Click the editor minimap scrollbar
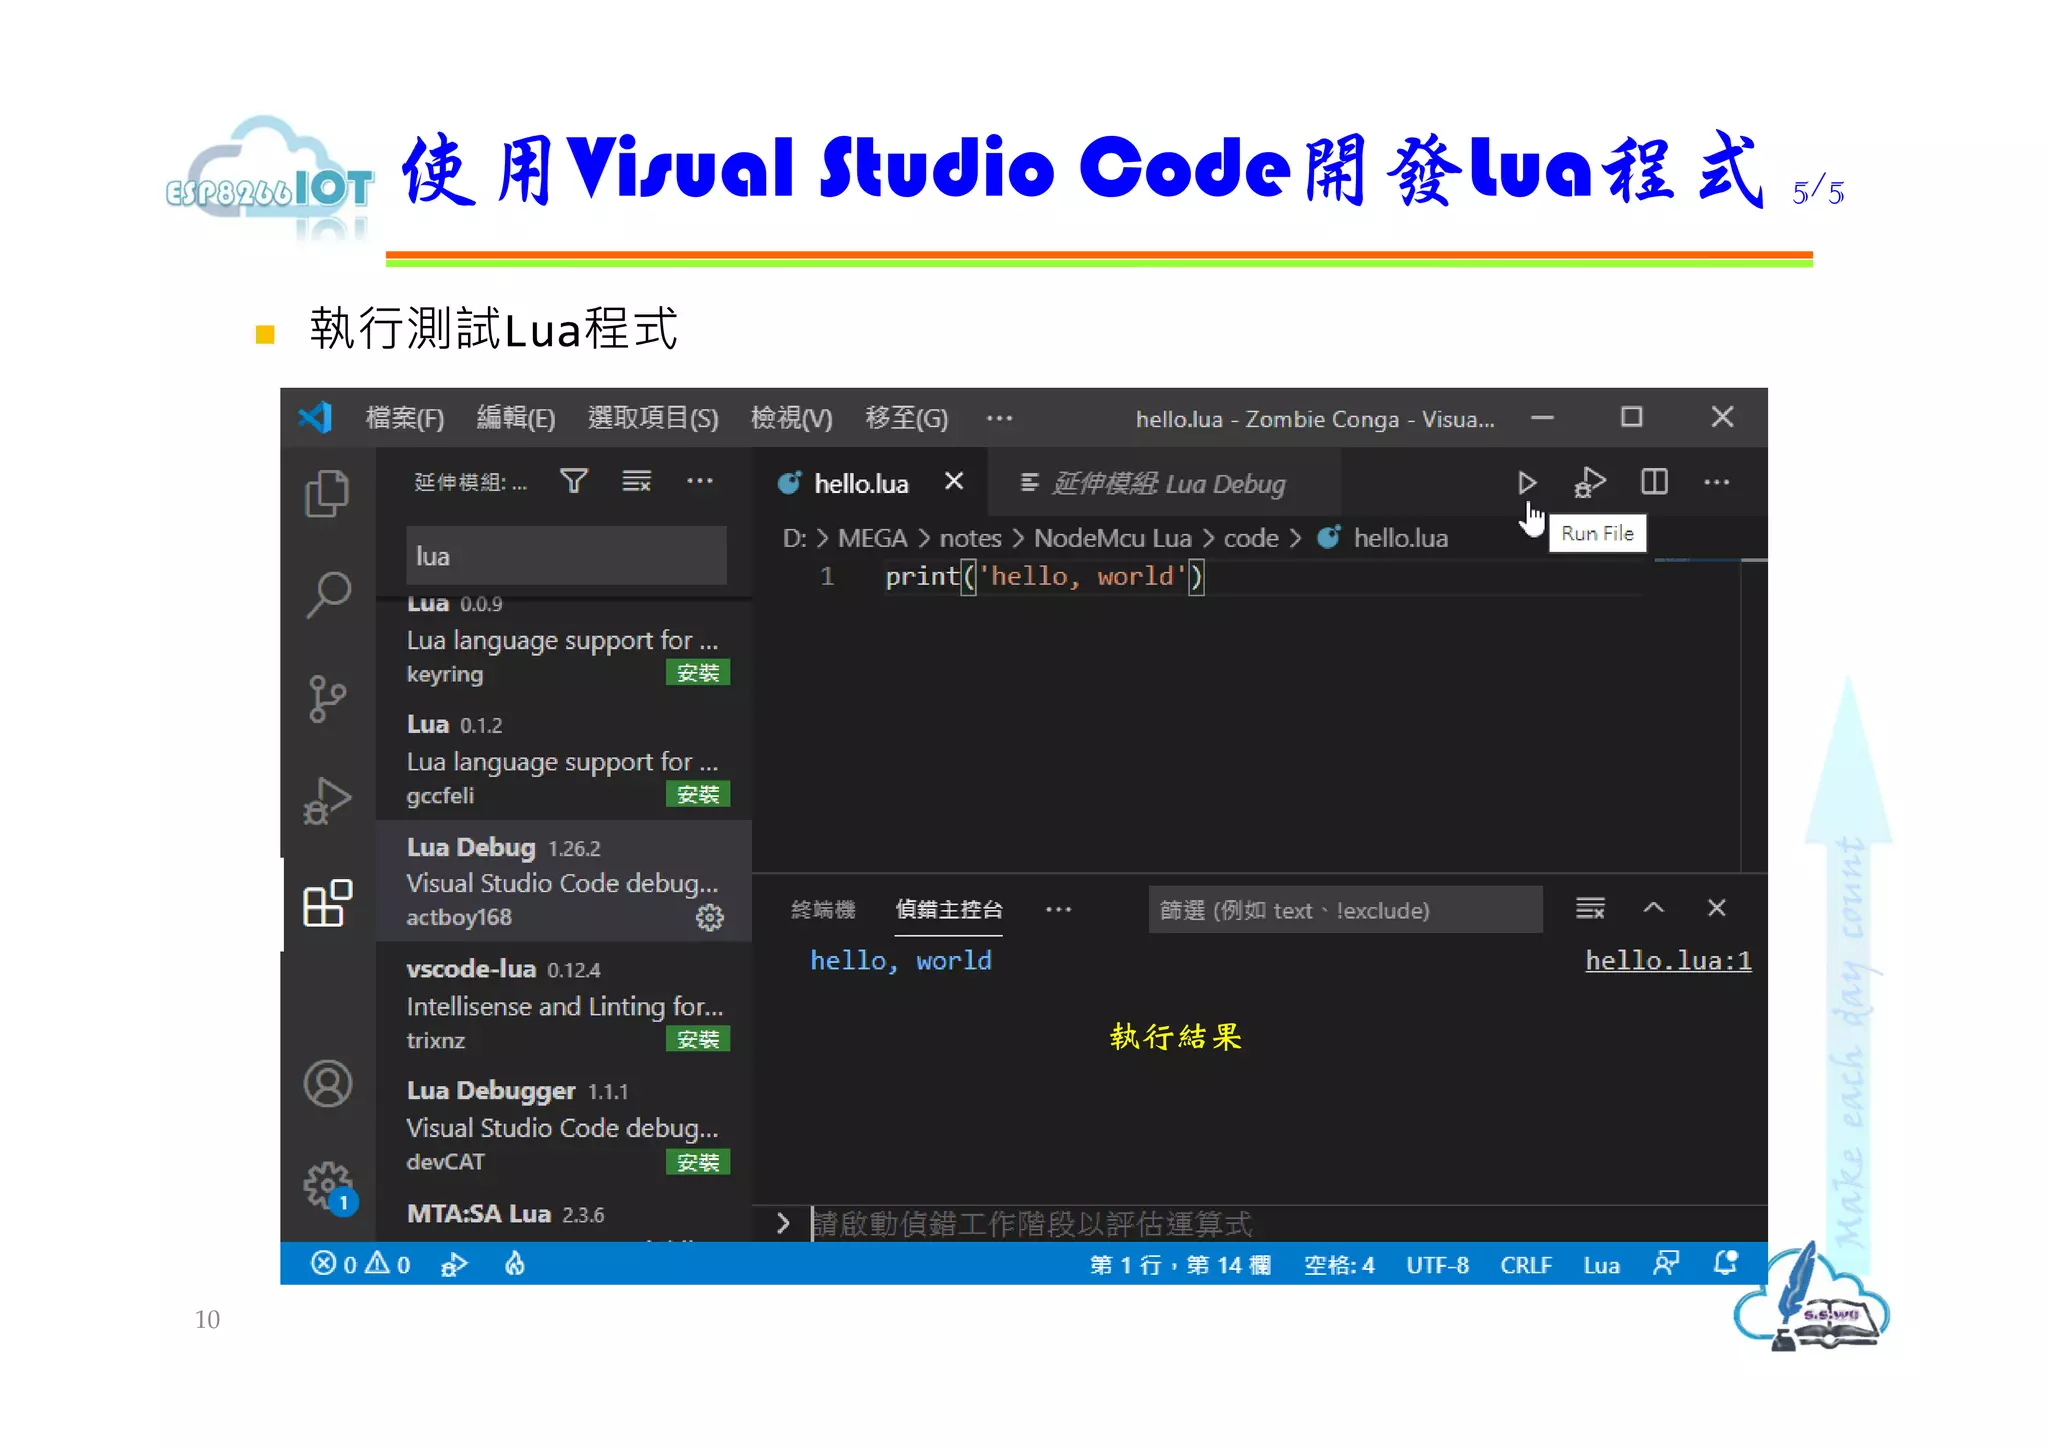Image resolution: width=2048 pixels, height=1448 pixels. 1753,715
